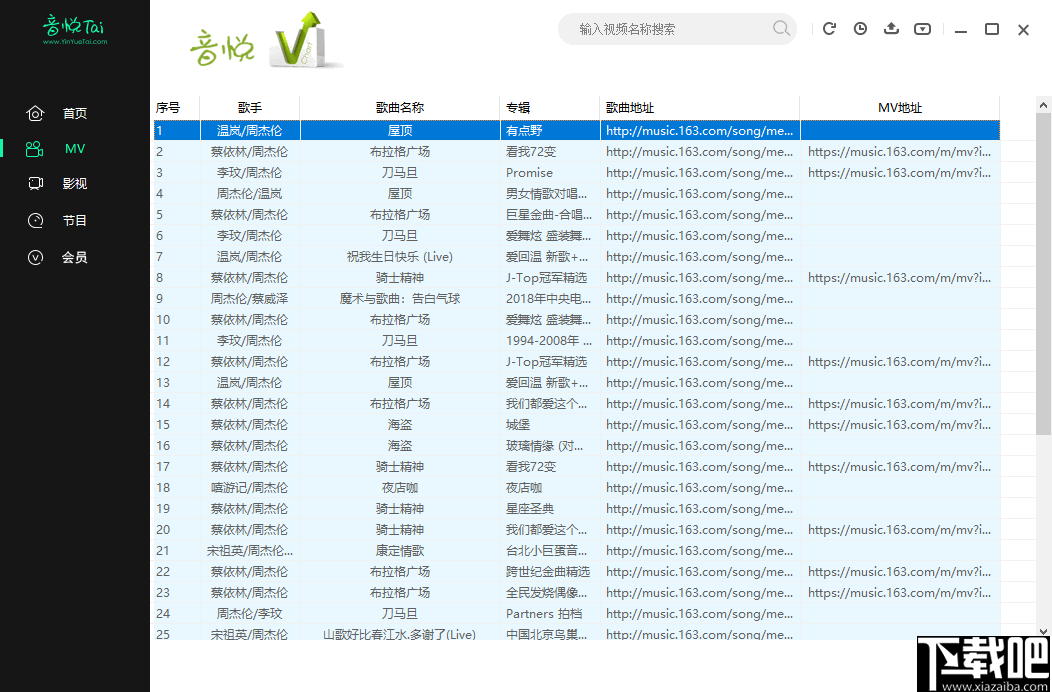Click the 跨世纪金曲精选 album cell
The height and width of the screenshot is (692, 1052).
click(550, 571)
